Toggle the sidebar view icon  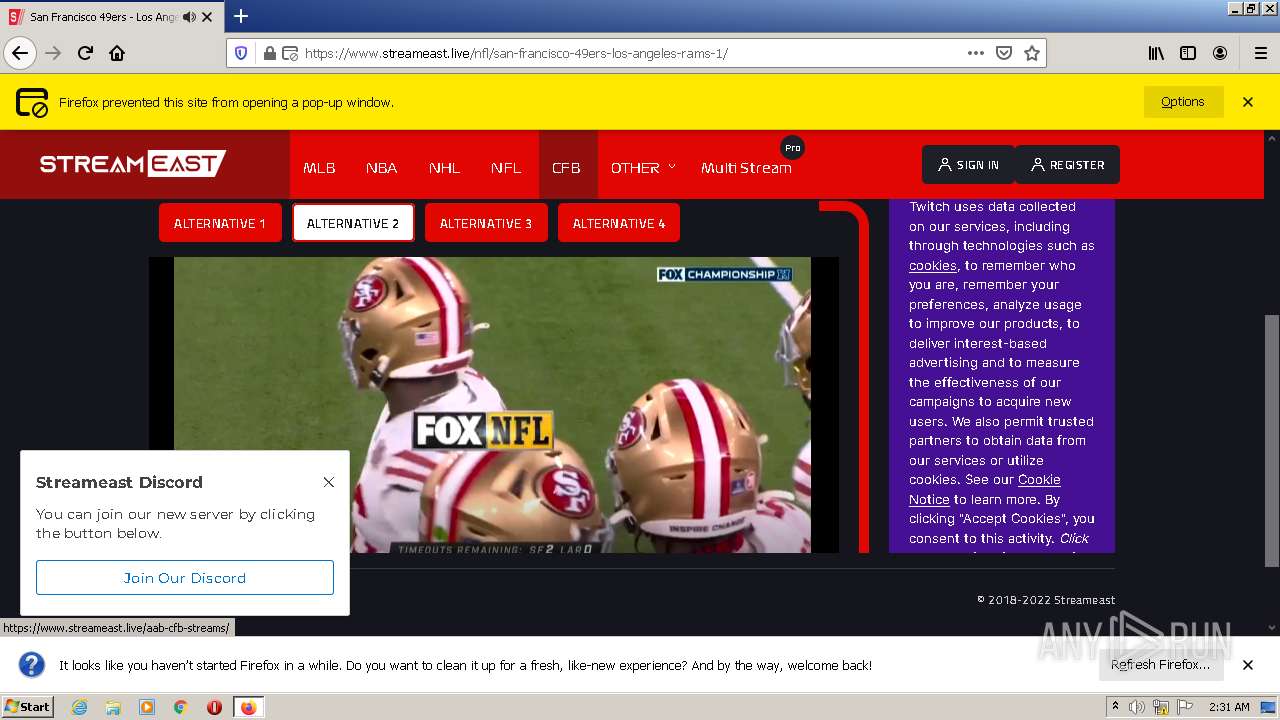(x=1188, y=53)
